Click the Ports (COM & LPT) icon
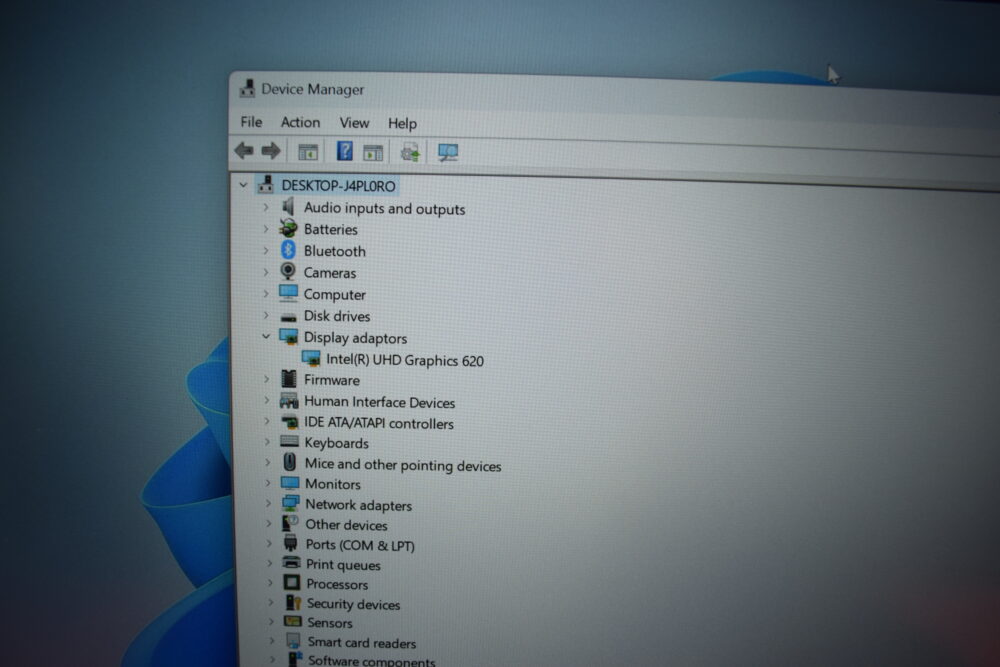Image resolution: width=1000 pixels, height=667 pixels. pyautogui.click(x=291, y=543)
